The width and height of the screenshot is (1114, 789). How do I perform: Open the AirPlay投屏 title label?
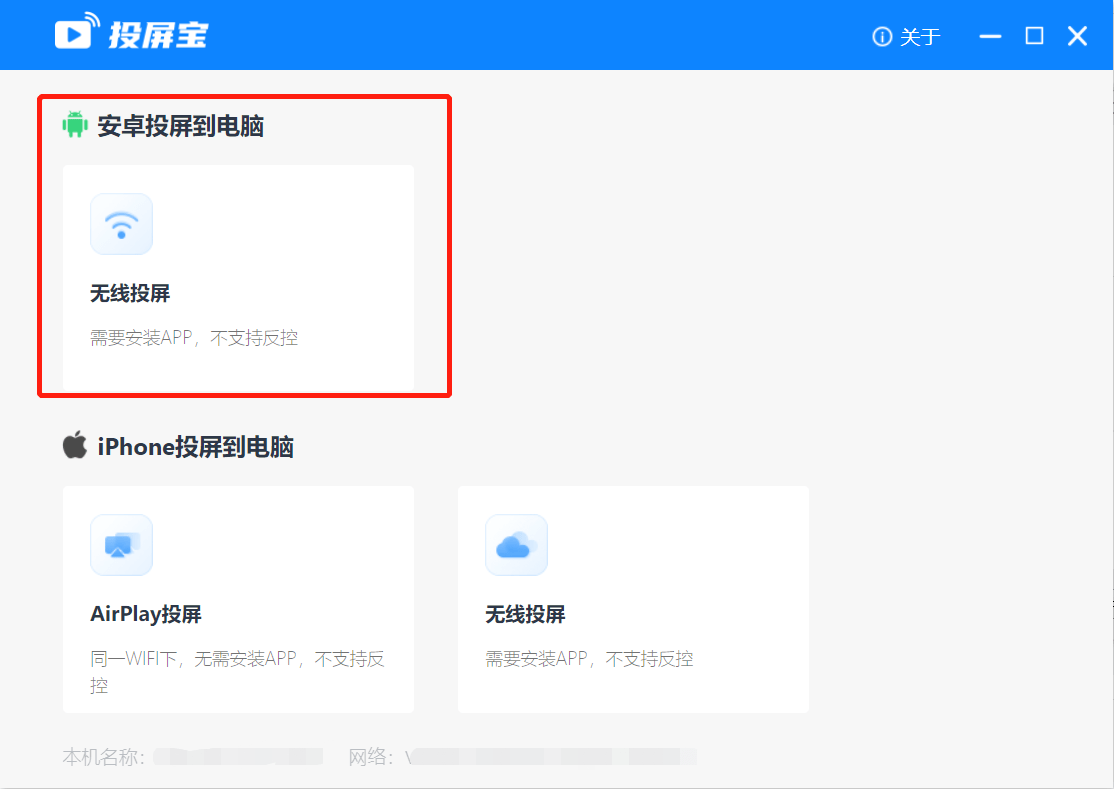tap(146, 614)
